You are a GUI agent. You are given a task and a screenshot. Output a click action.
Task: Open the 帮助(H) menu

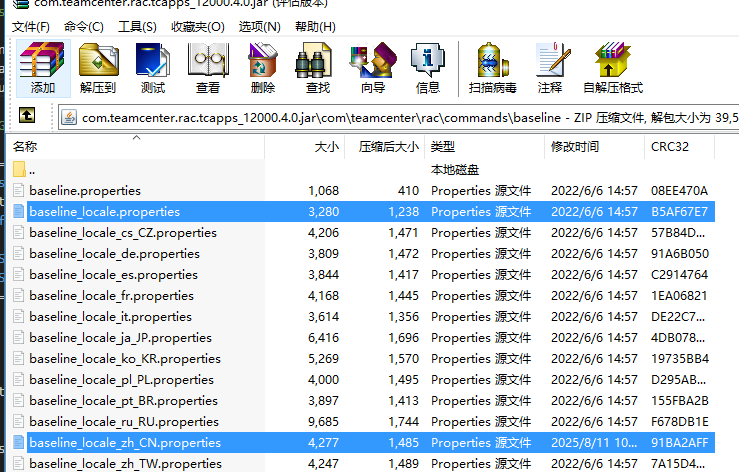point(315,26)
